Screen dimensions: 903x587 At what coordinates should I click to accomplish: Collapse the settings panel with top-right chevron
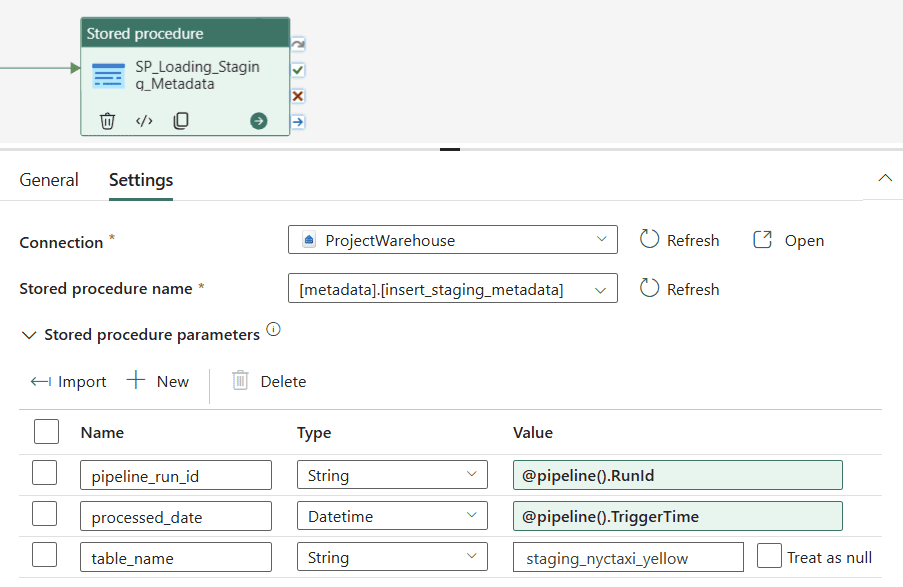tap(885, 178)
